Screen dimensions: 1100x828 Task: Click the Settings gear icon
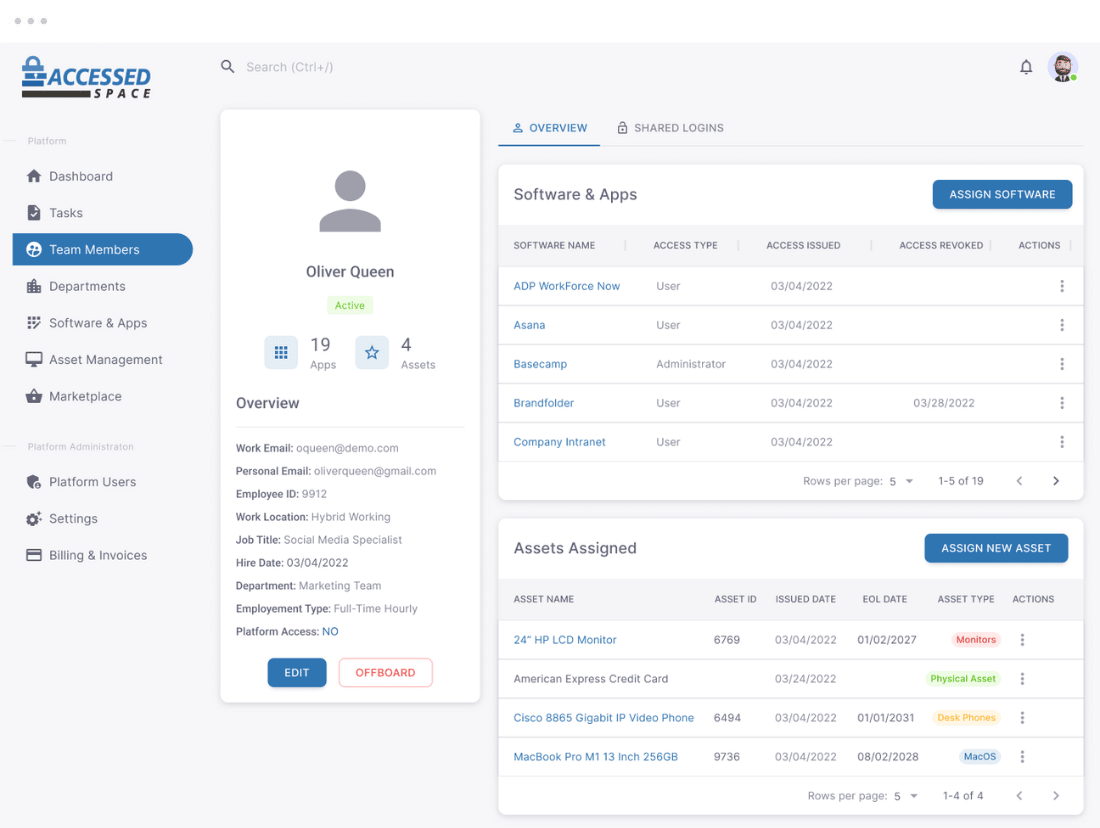click(x=34, y=519)
